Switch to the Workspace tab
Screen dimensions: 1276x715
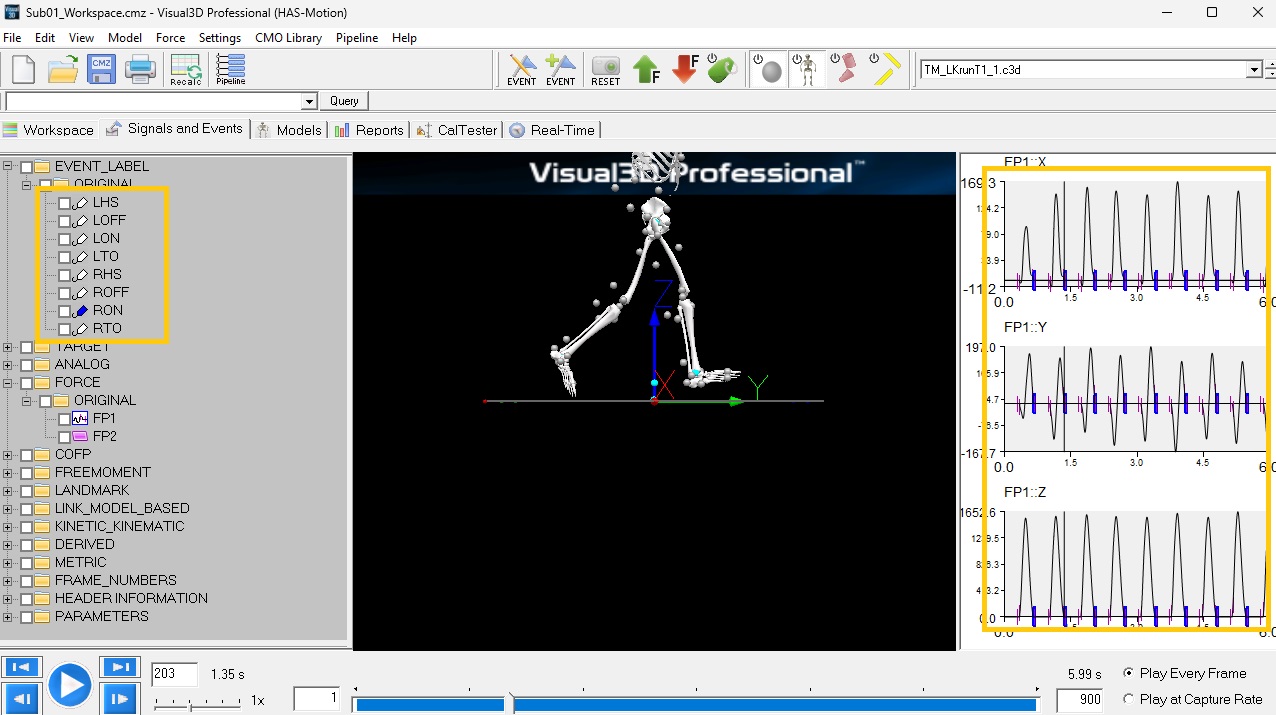tap(49, 130)
